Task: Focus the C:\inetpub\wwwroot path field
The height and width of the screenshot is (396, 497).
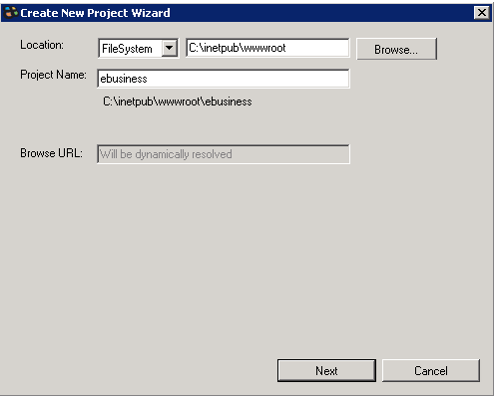Action: (x=268, y=48)
